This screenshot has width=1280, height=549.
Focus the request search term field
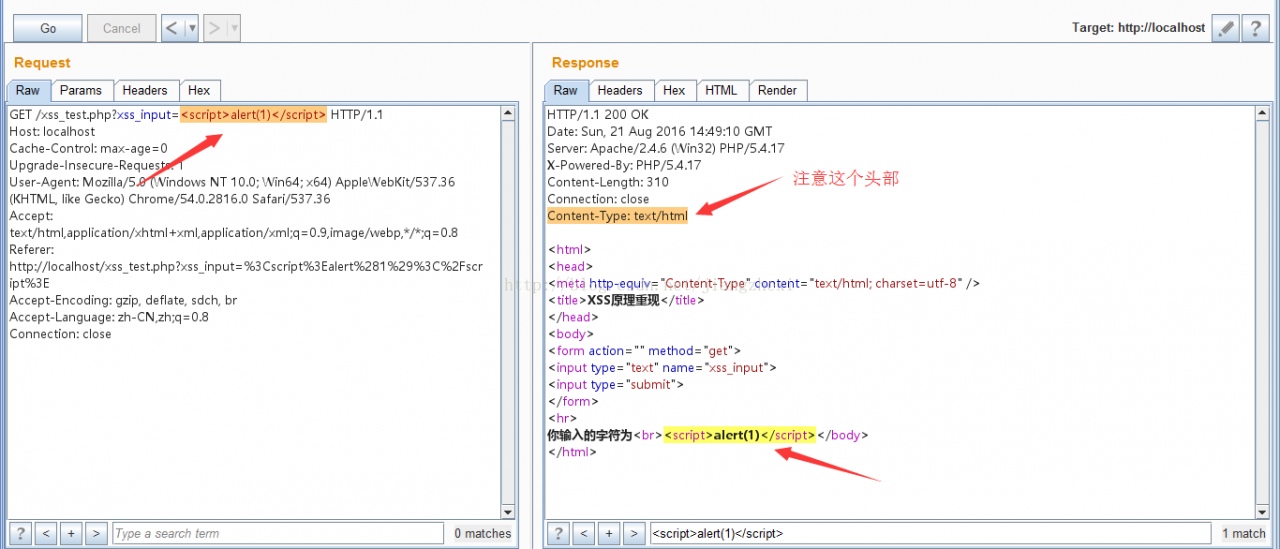(x=277, y=533)
